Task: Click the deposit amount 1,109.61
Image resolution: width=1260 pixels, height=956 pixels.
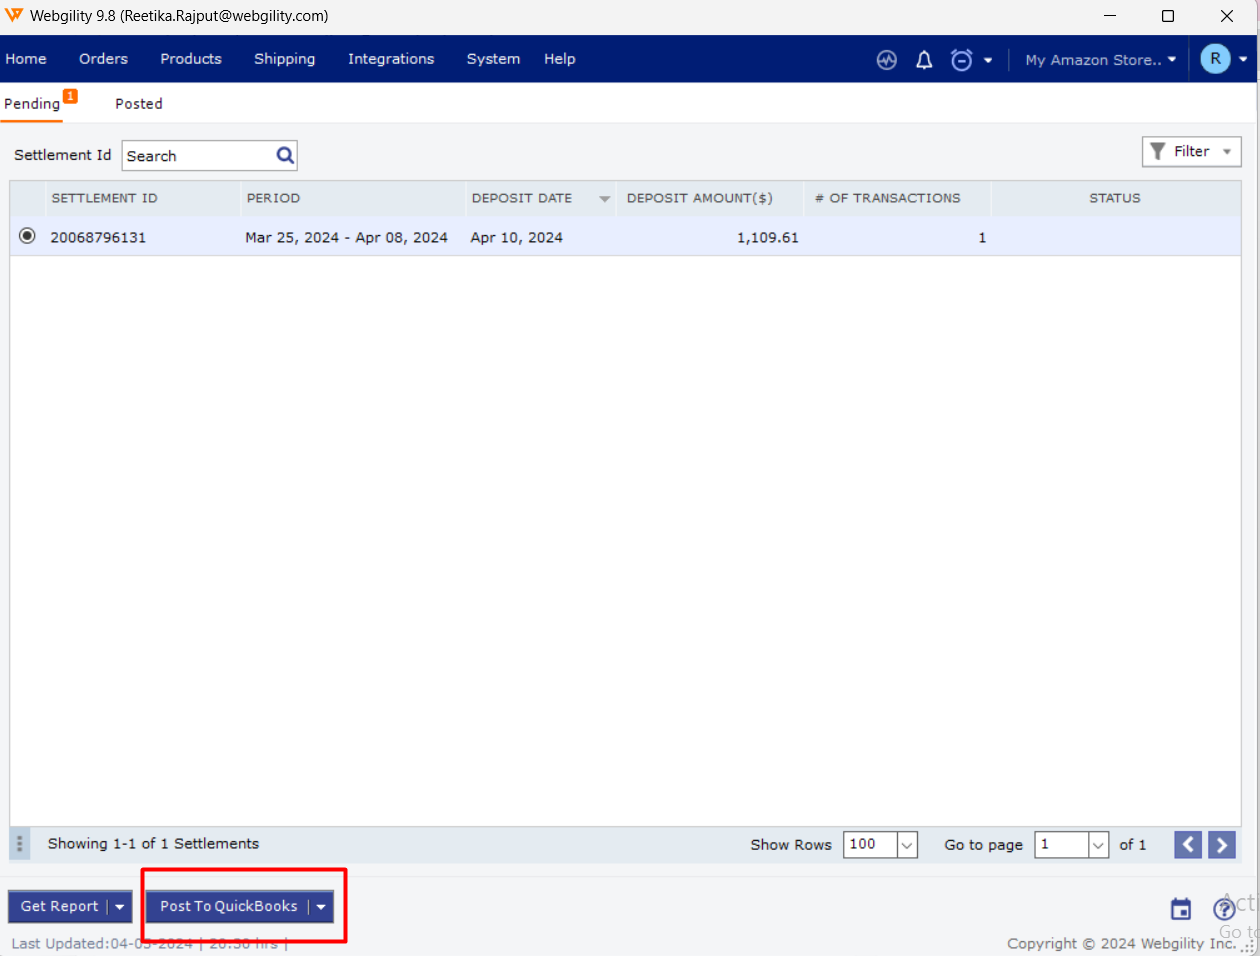Action: click(x=768, y=237)
